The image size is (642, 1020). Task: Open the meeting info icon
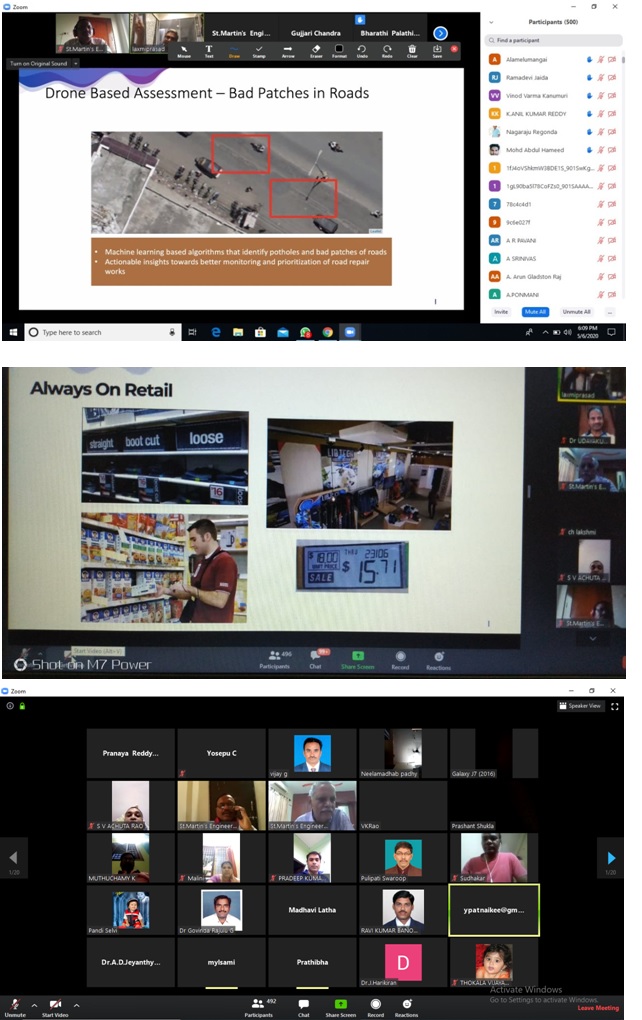pyautogui.click(x=10, y=706)
